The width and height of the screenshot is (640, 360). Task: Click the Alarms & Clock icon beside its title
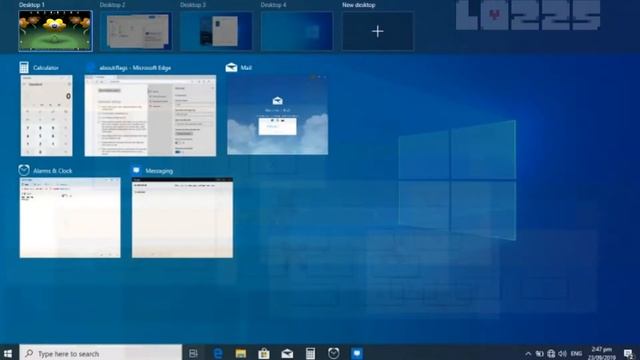click(x=24, y=170)
